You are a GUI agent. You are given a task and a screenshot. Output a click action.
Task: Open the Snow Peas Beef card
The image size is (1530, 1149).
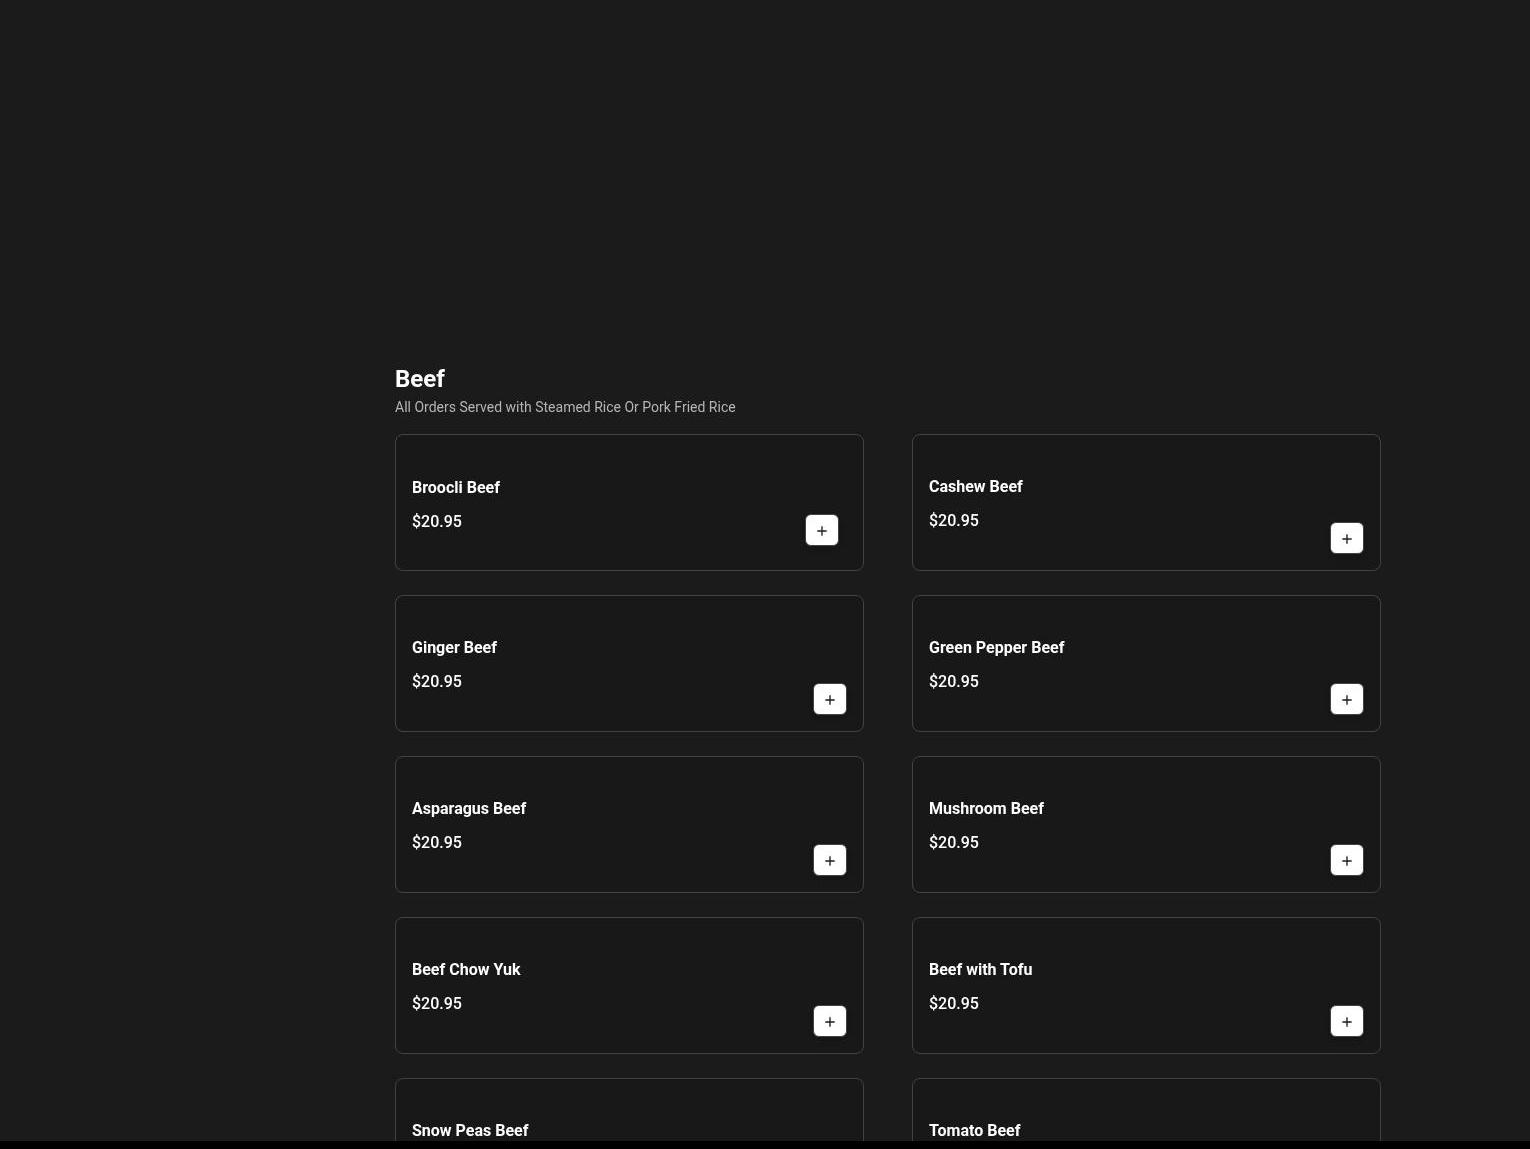click(x=470, y=1129)
